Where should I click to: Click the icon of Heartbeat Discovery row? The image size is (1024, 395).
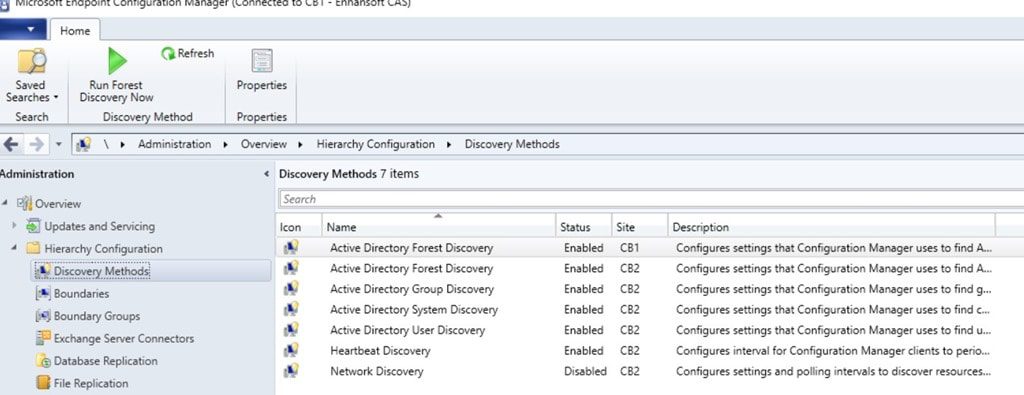coord(291,351)
